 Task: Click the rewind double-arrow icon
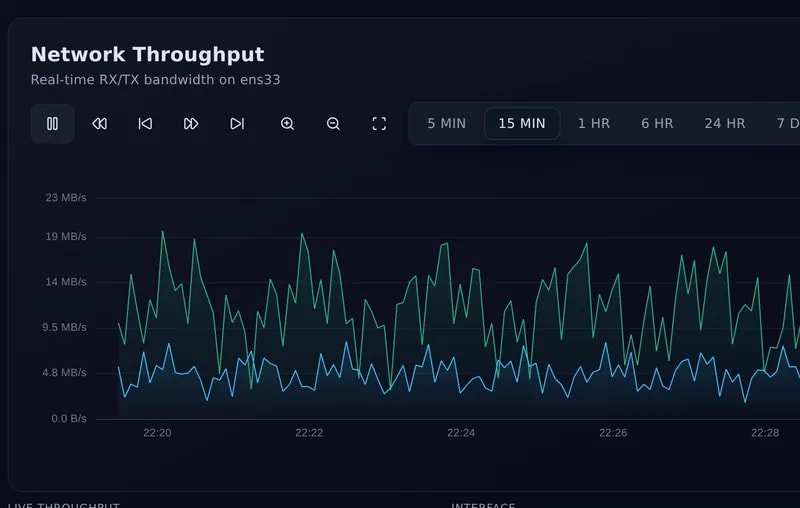point(99,123)
